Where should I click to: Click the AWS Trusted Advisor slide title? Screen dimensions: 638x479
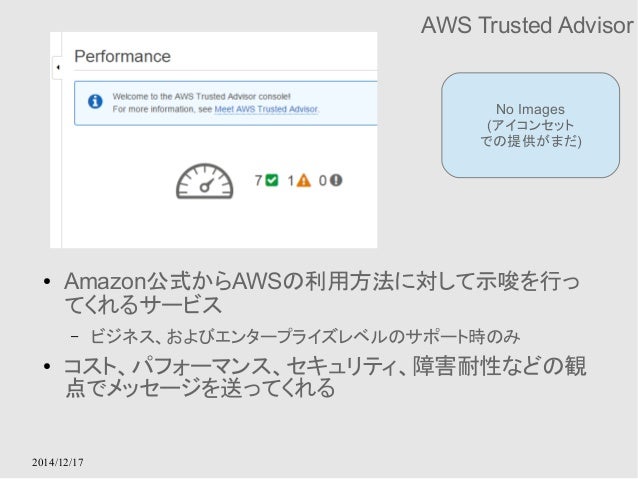[x=527, y=25]
